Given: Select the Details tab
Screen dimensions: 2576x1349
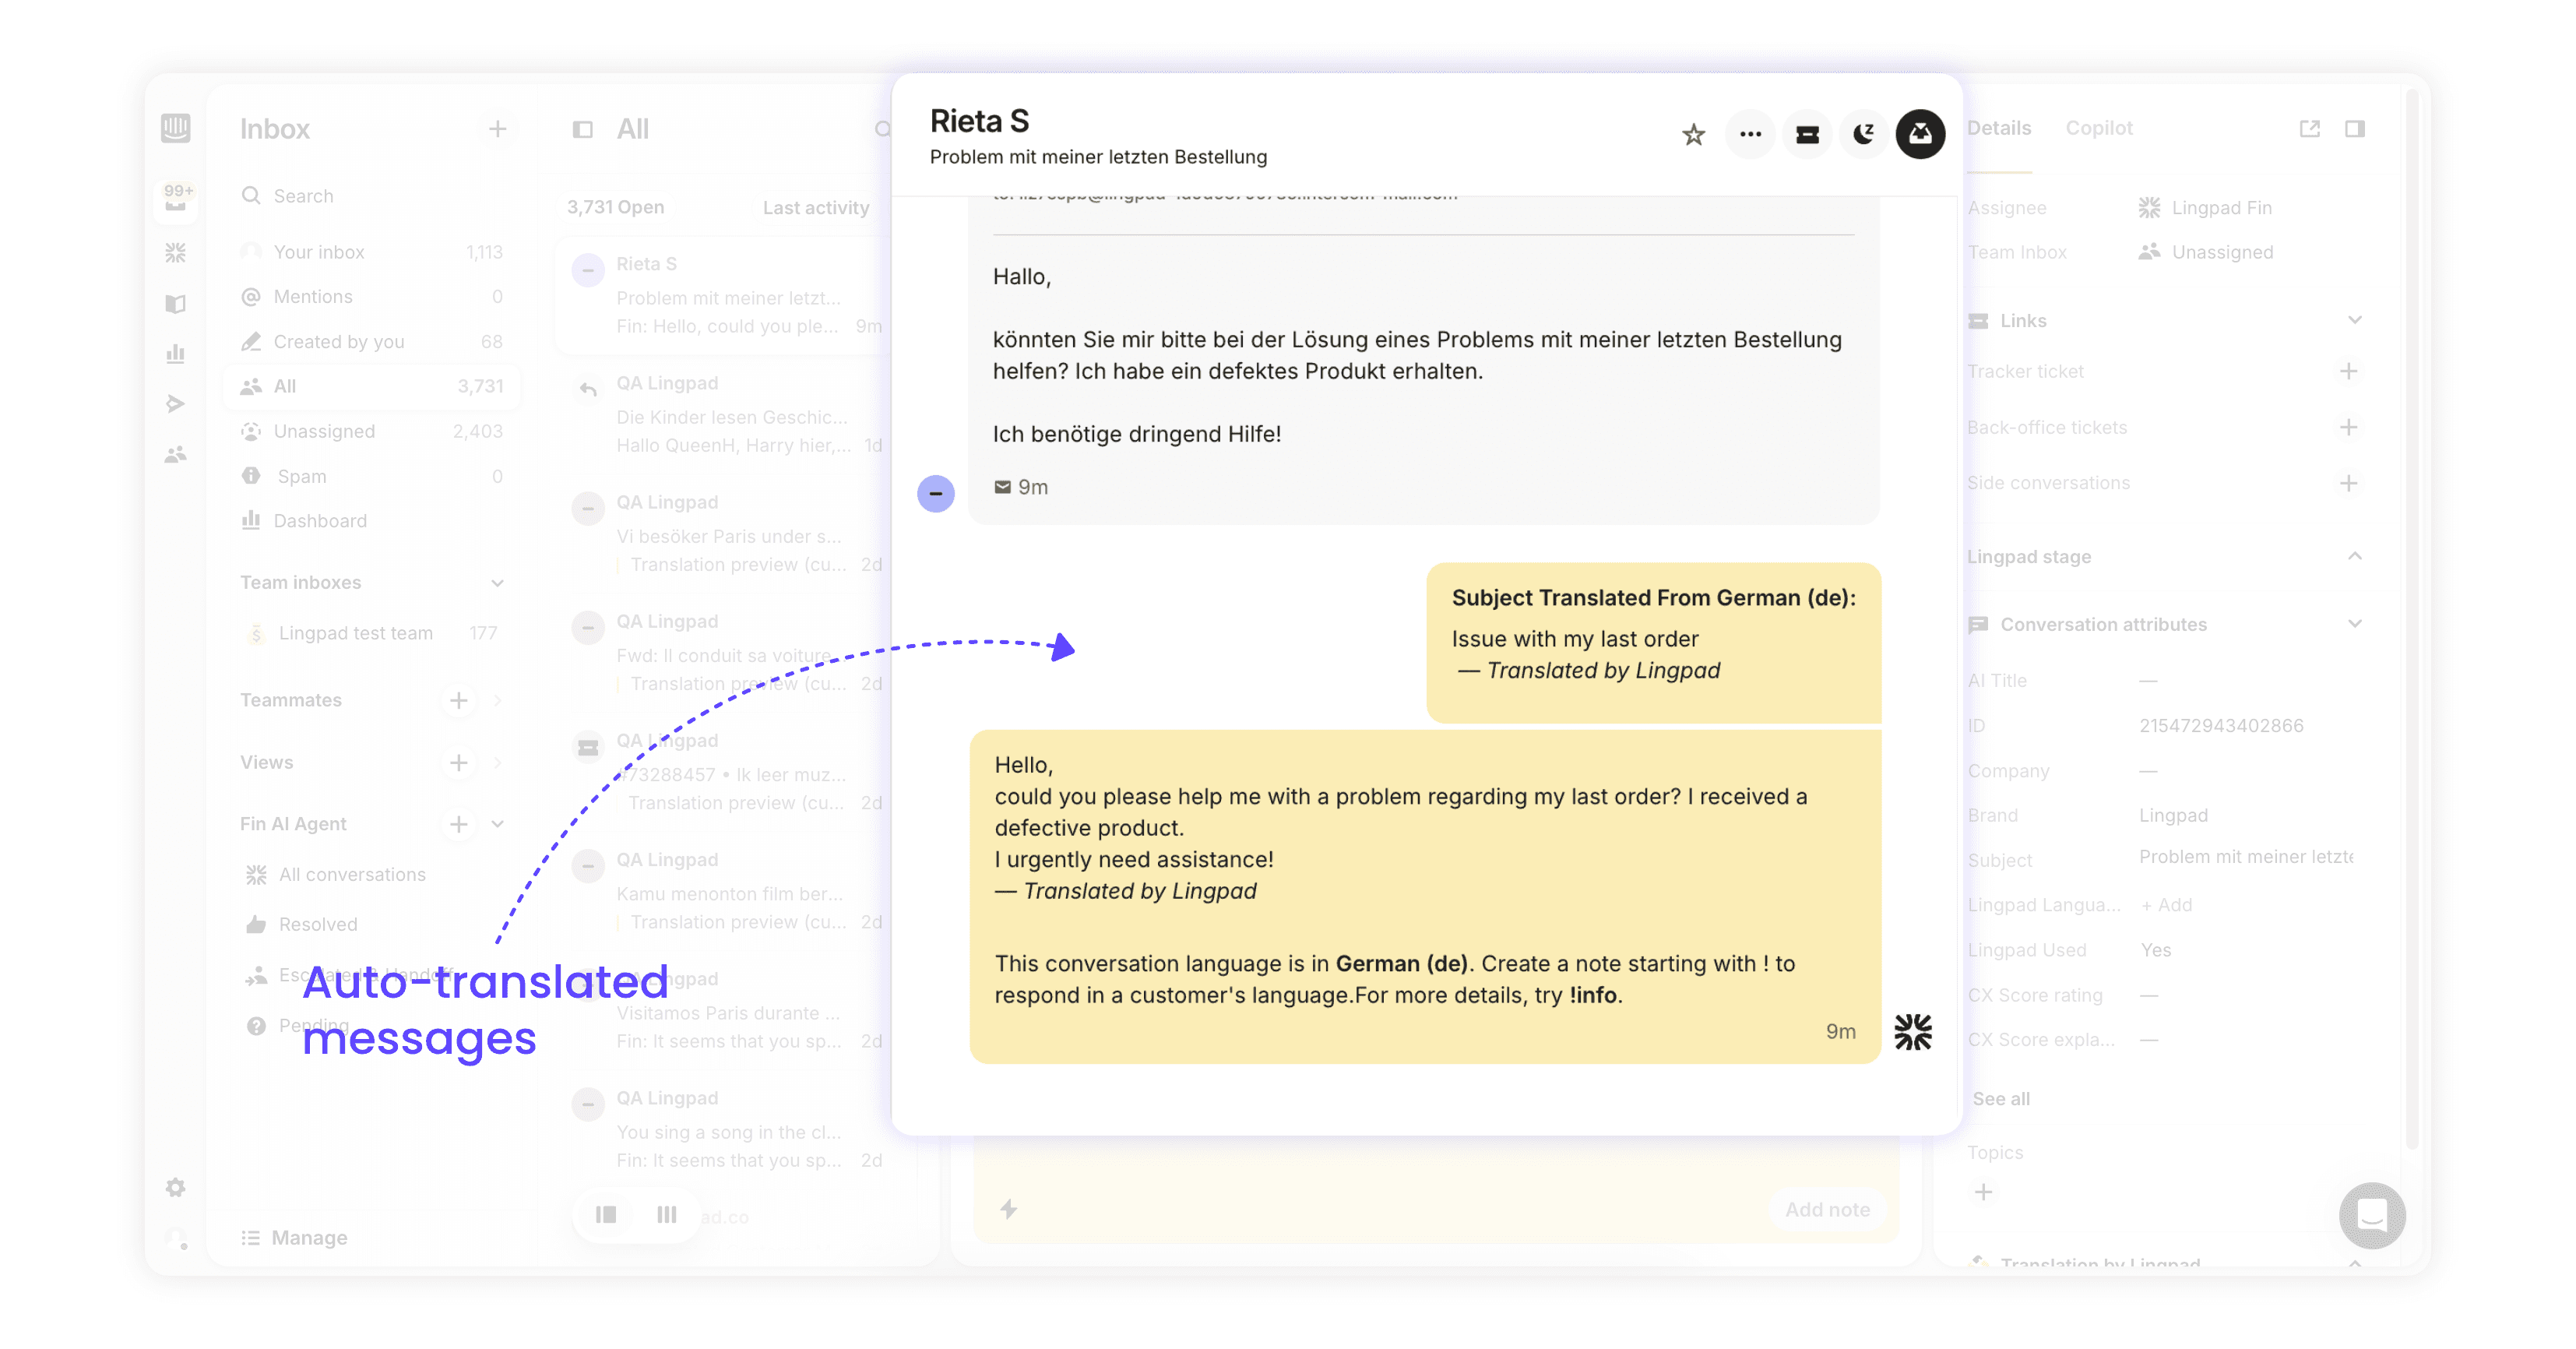Looking at the screenshot, I should point(1998,128).
